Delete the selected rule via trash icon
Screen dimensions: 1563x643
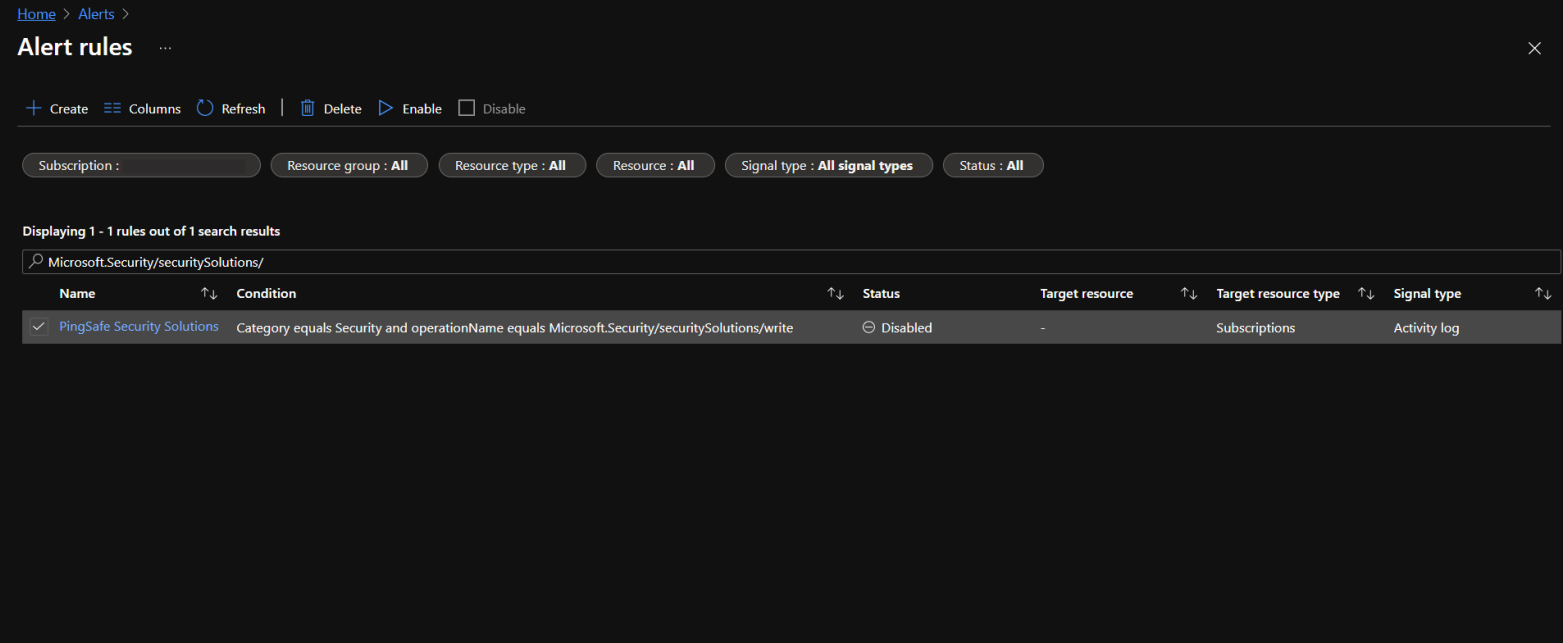308,108
